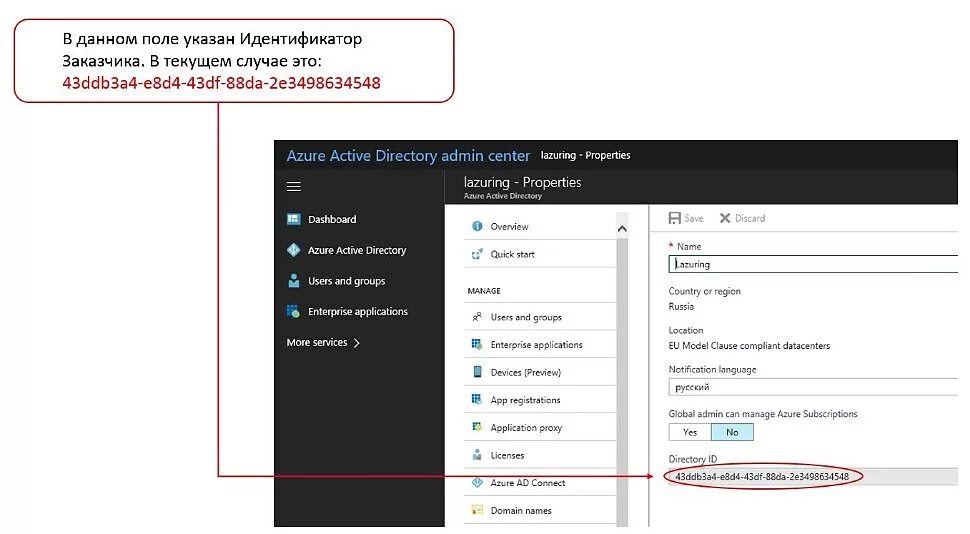Viewport: 970px width, 534px height.
Task: Click the Users and groups manage icon
Action: pyautogui.click(x=477, y=317)
